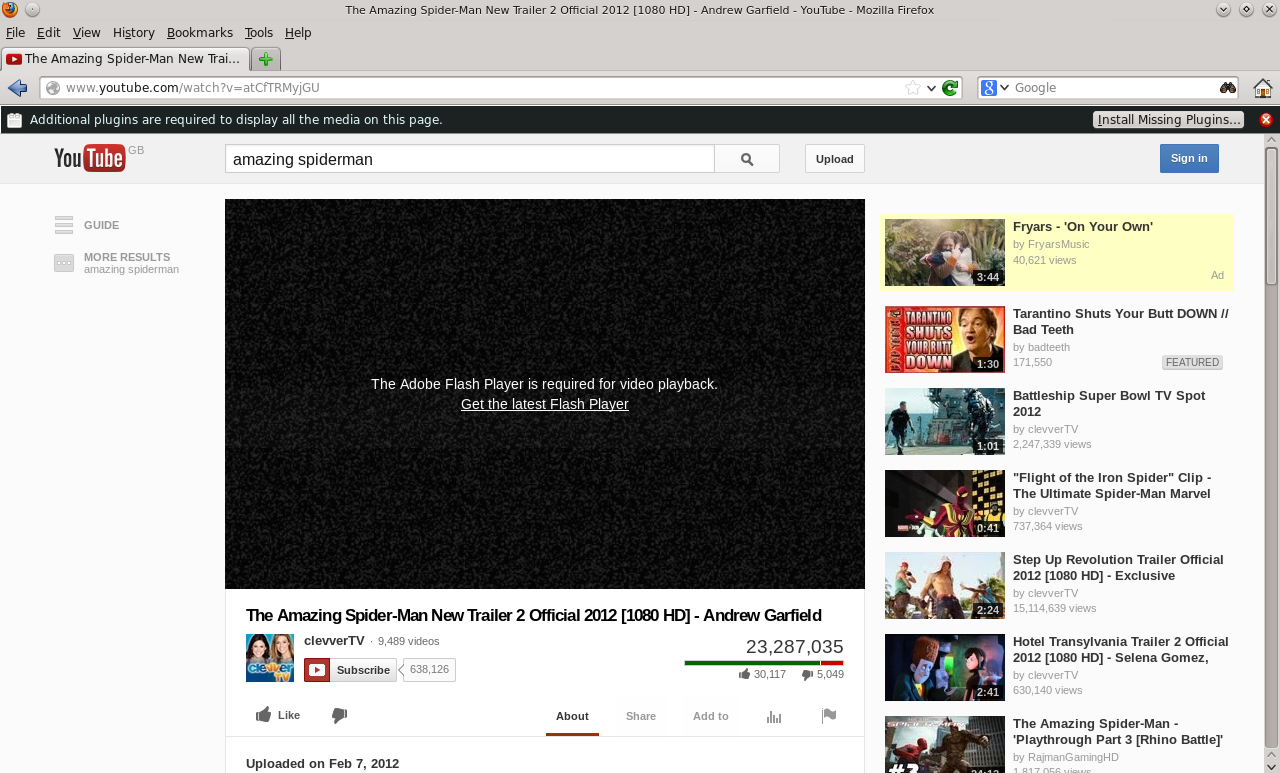Open the Edit menu
Viewport: 1280px width, 773px height.
(x=48, y=33)
